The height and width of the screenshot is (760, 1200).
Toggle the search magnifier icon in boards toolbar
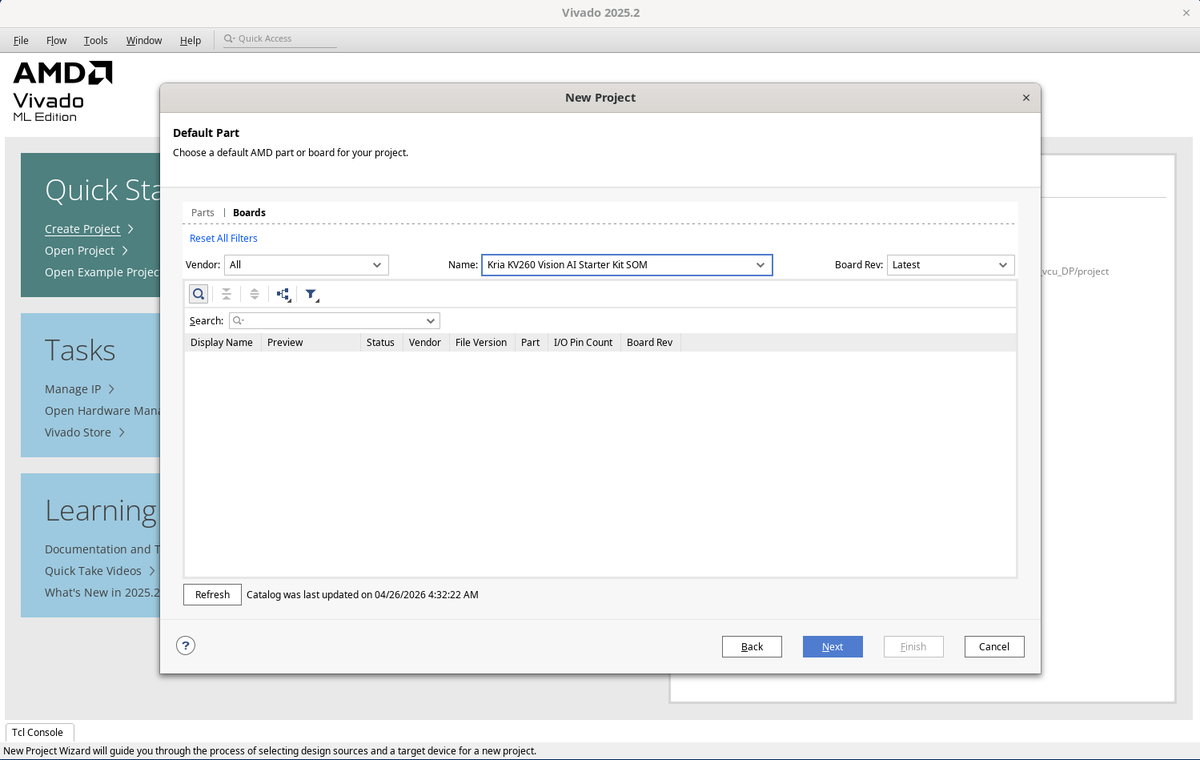tap(198, 294)
